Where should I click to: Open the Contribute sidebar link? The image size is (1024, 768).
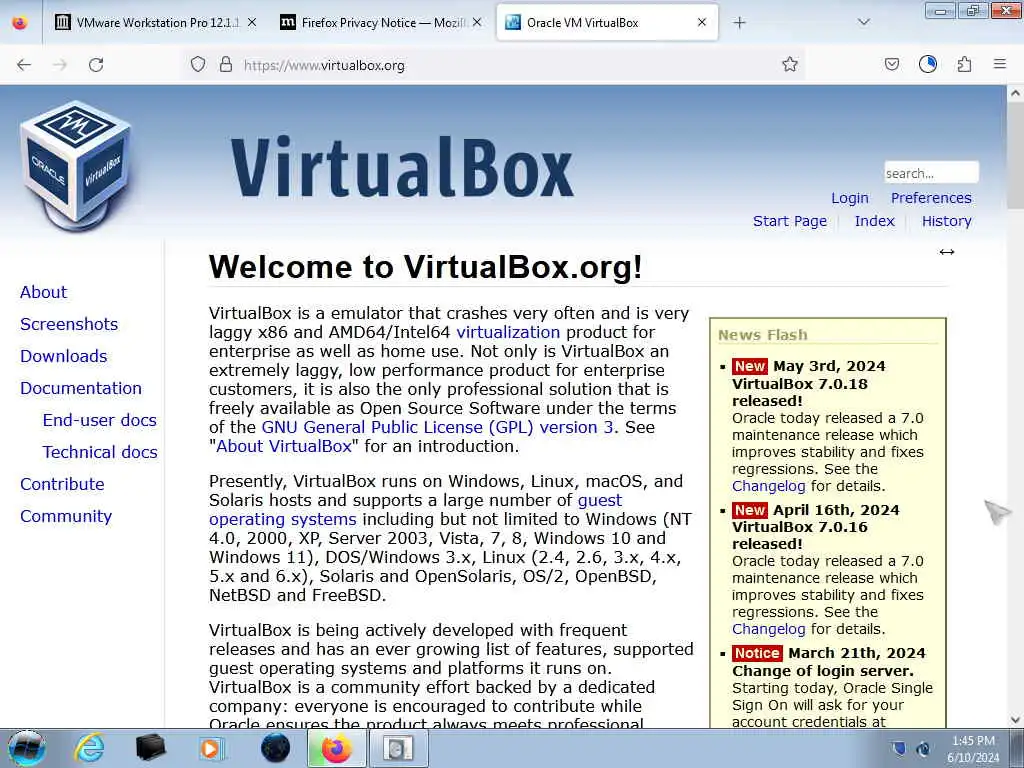(x=62, y=484)
